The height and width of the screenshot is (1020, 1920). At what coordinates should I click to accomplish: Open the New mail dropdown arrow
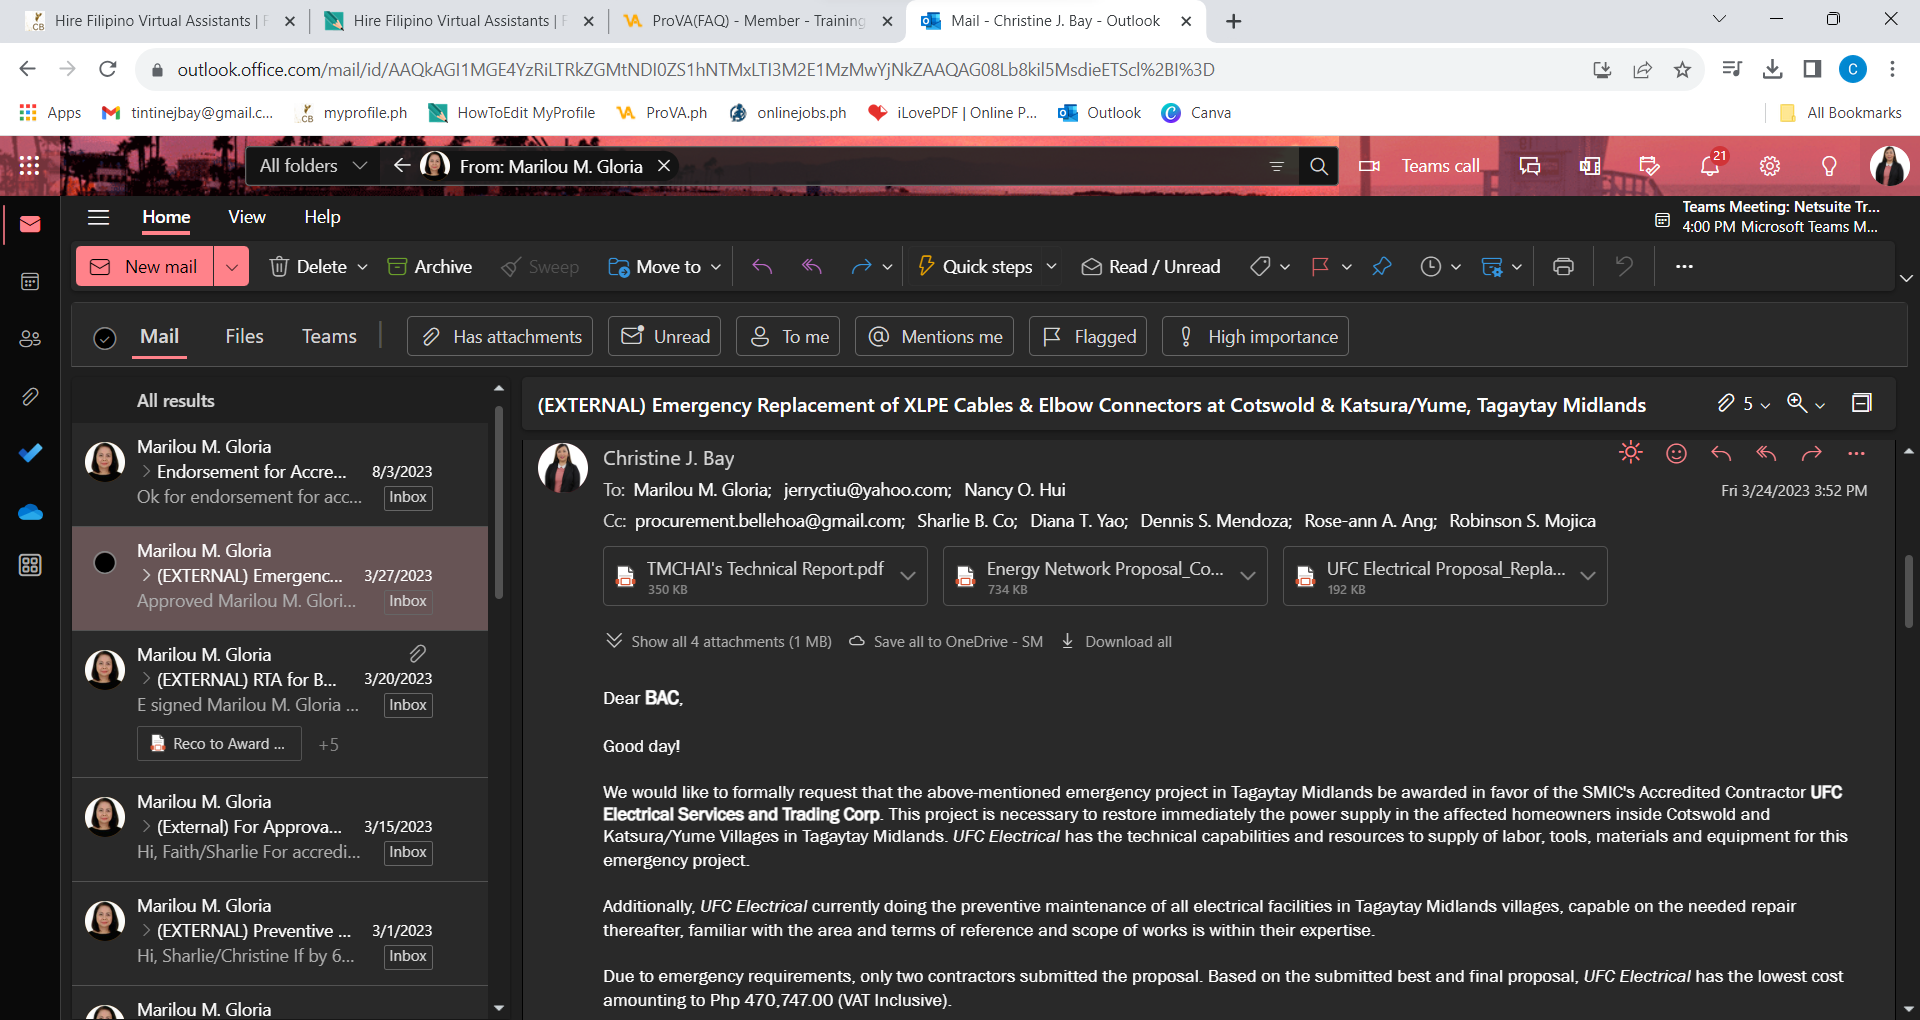point(231,267)
